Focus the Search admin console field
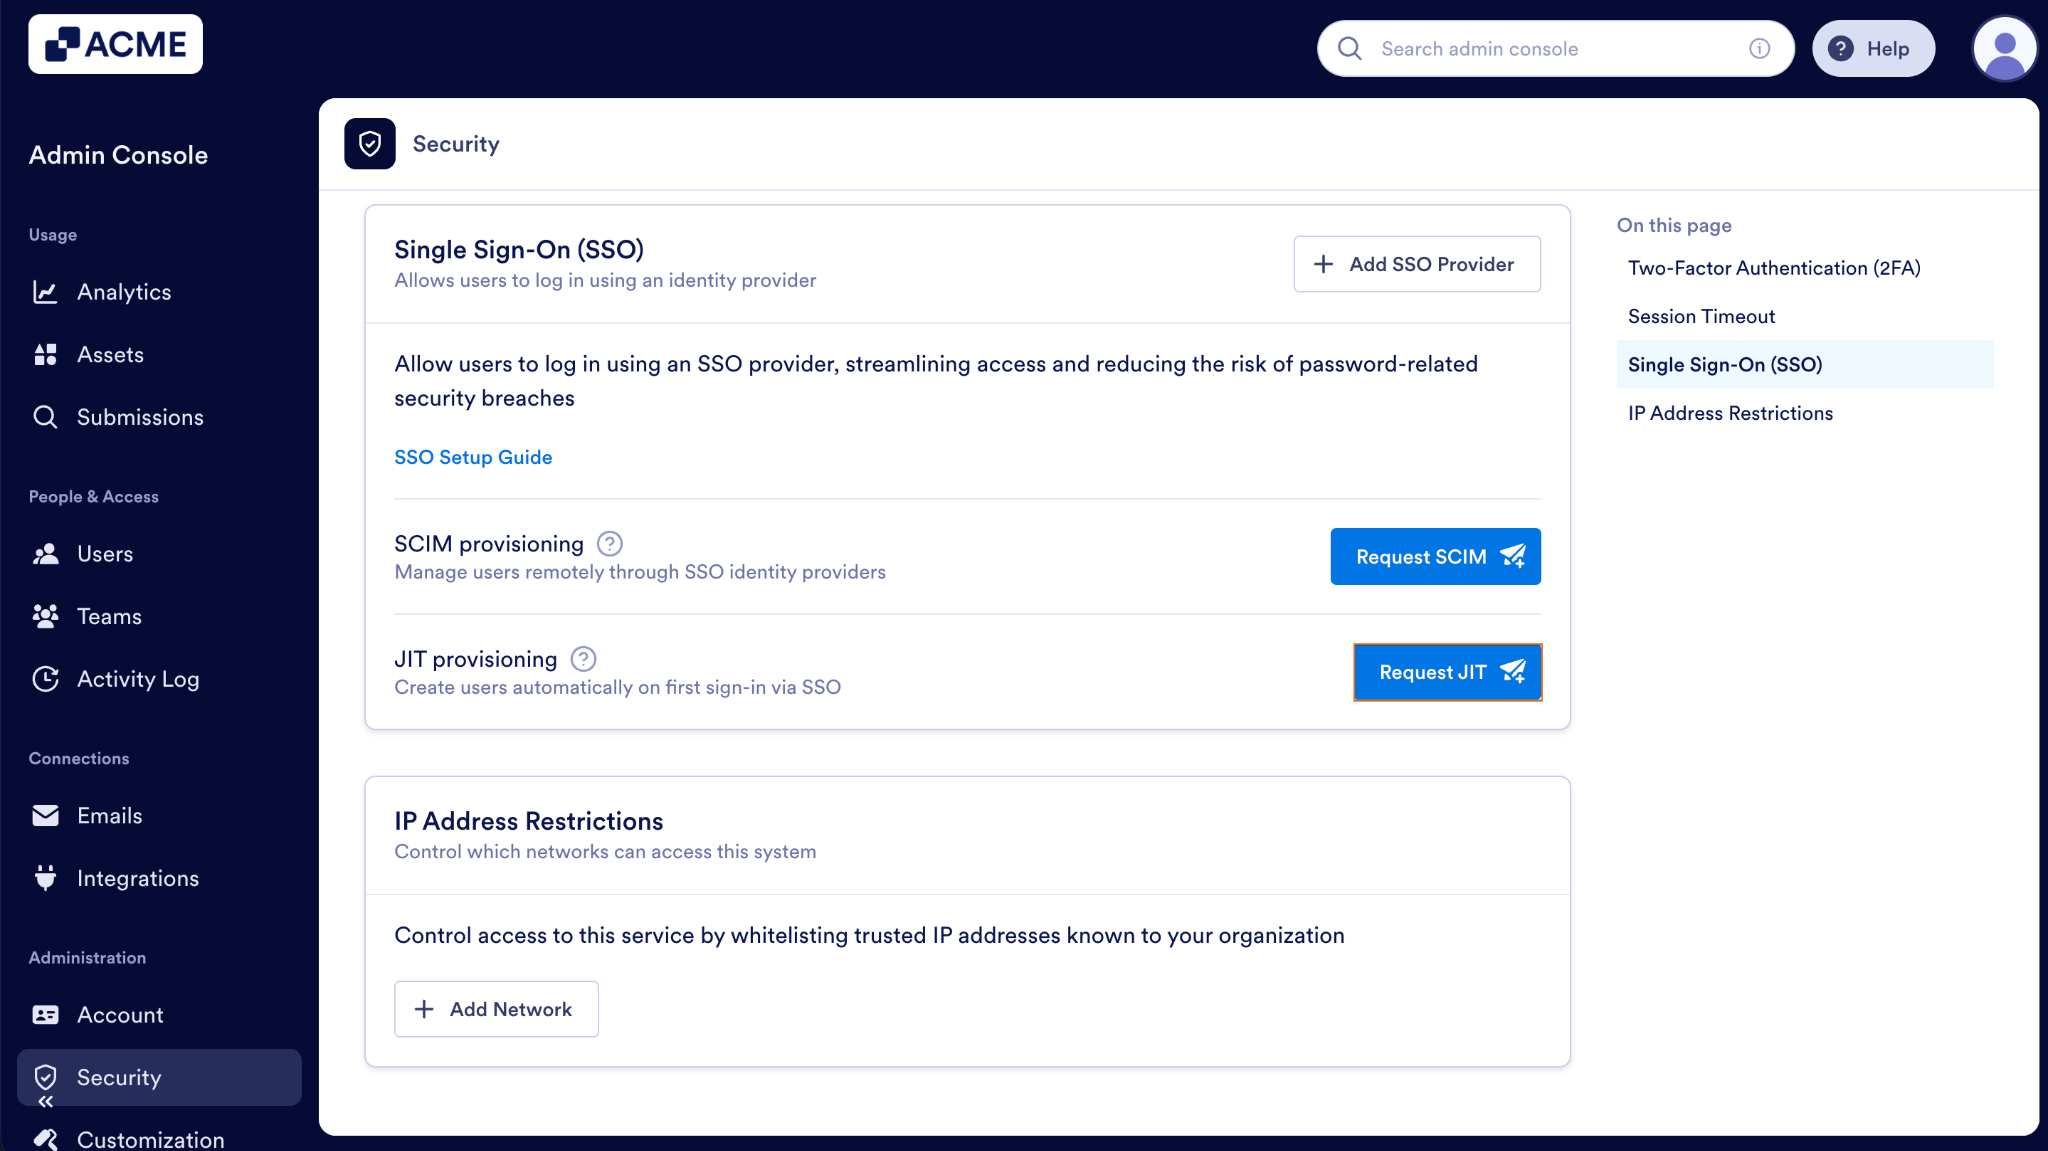This screenshot has width=2048, height=1151. click(1555, 48)
